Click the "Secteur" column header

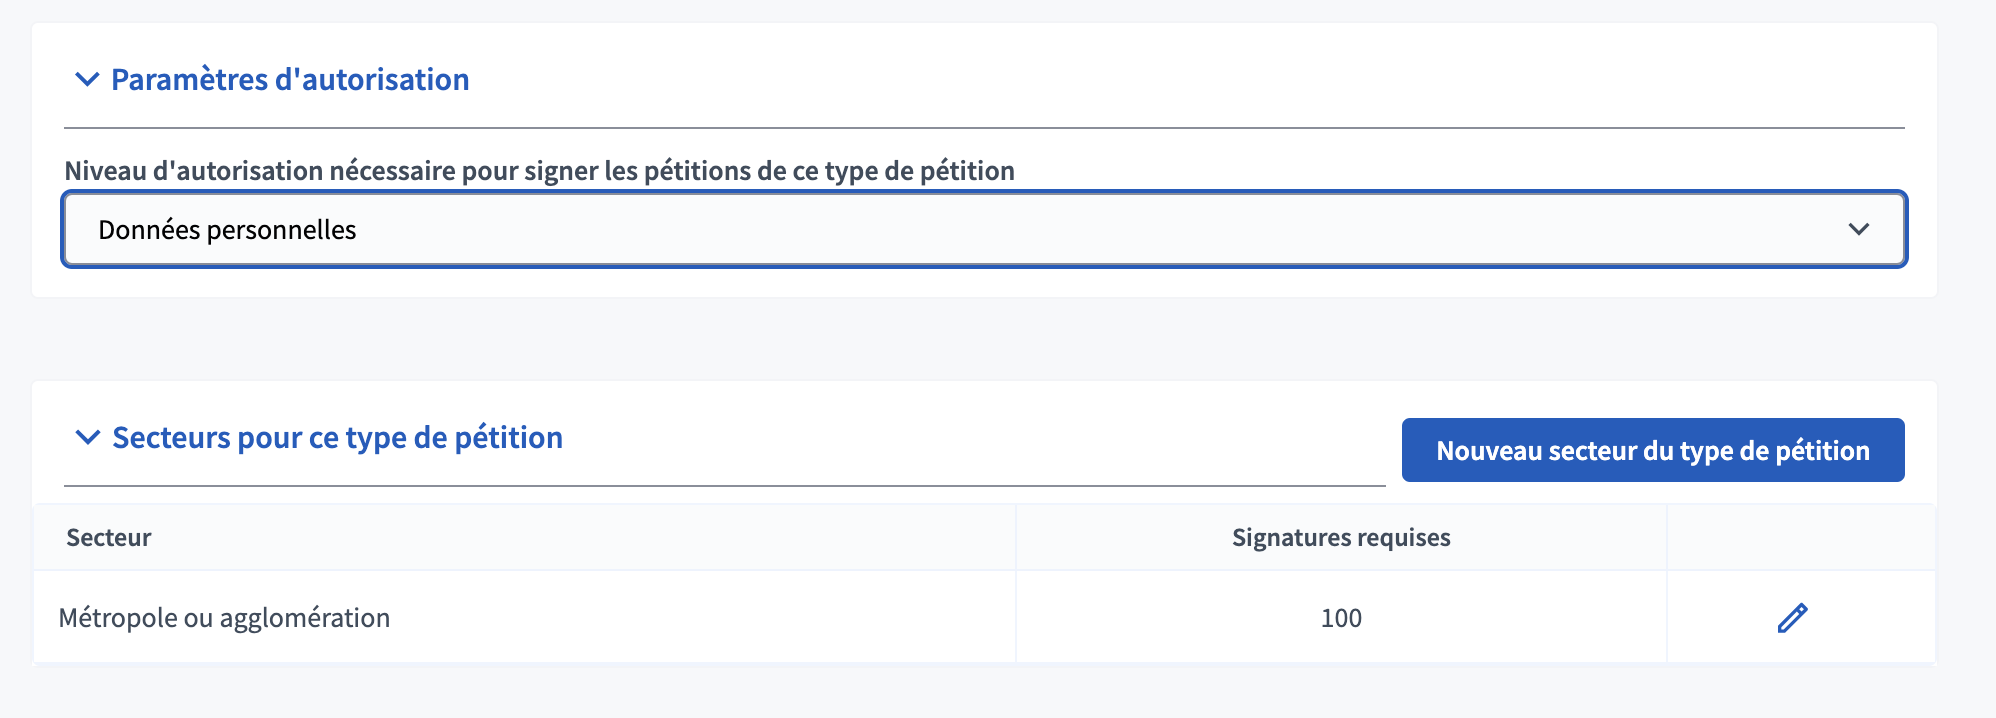tap(109, 538)
